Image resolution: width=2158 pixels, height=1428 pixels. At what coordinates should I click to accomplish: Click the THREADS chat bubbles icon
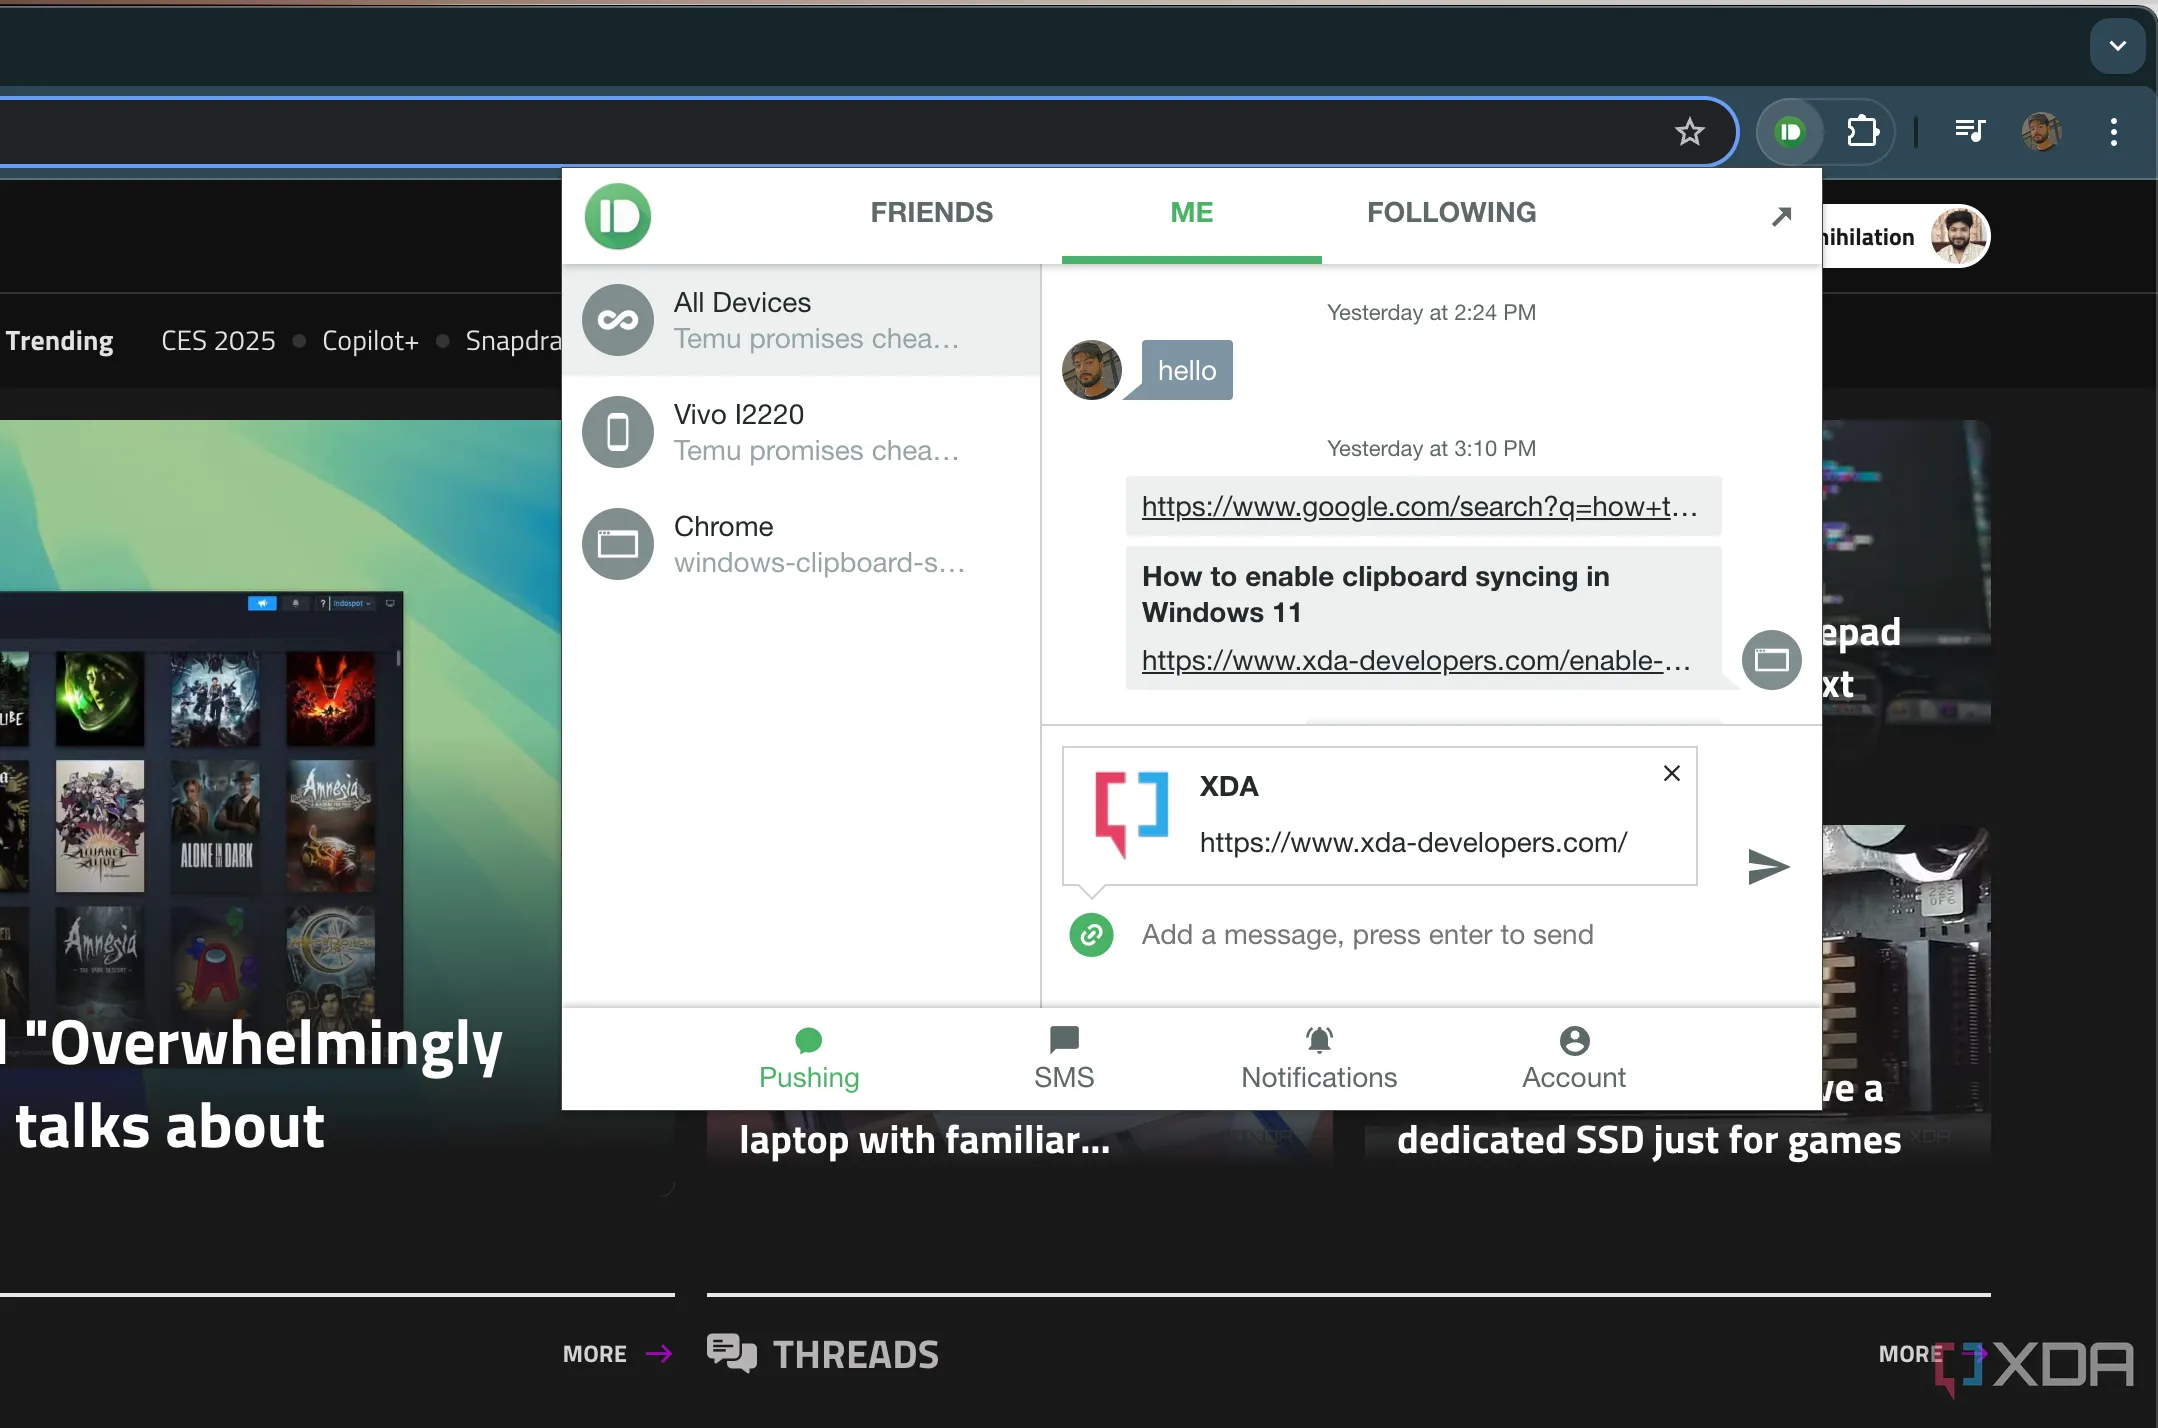pos(732,1353)
